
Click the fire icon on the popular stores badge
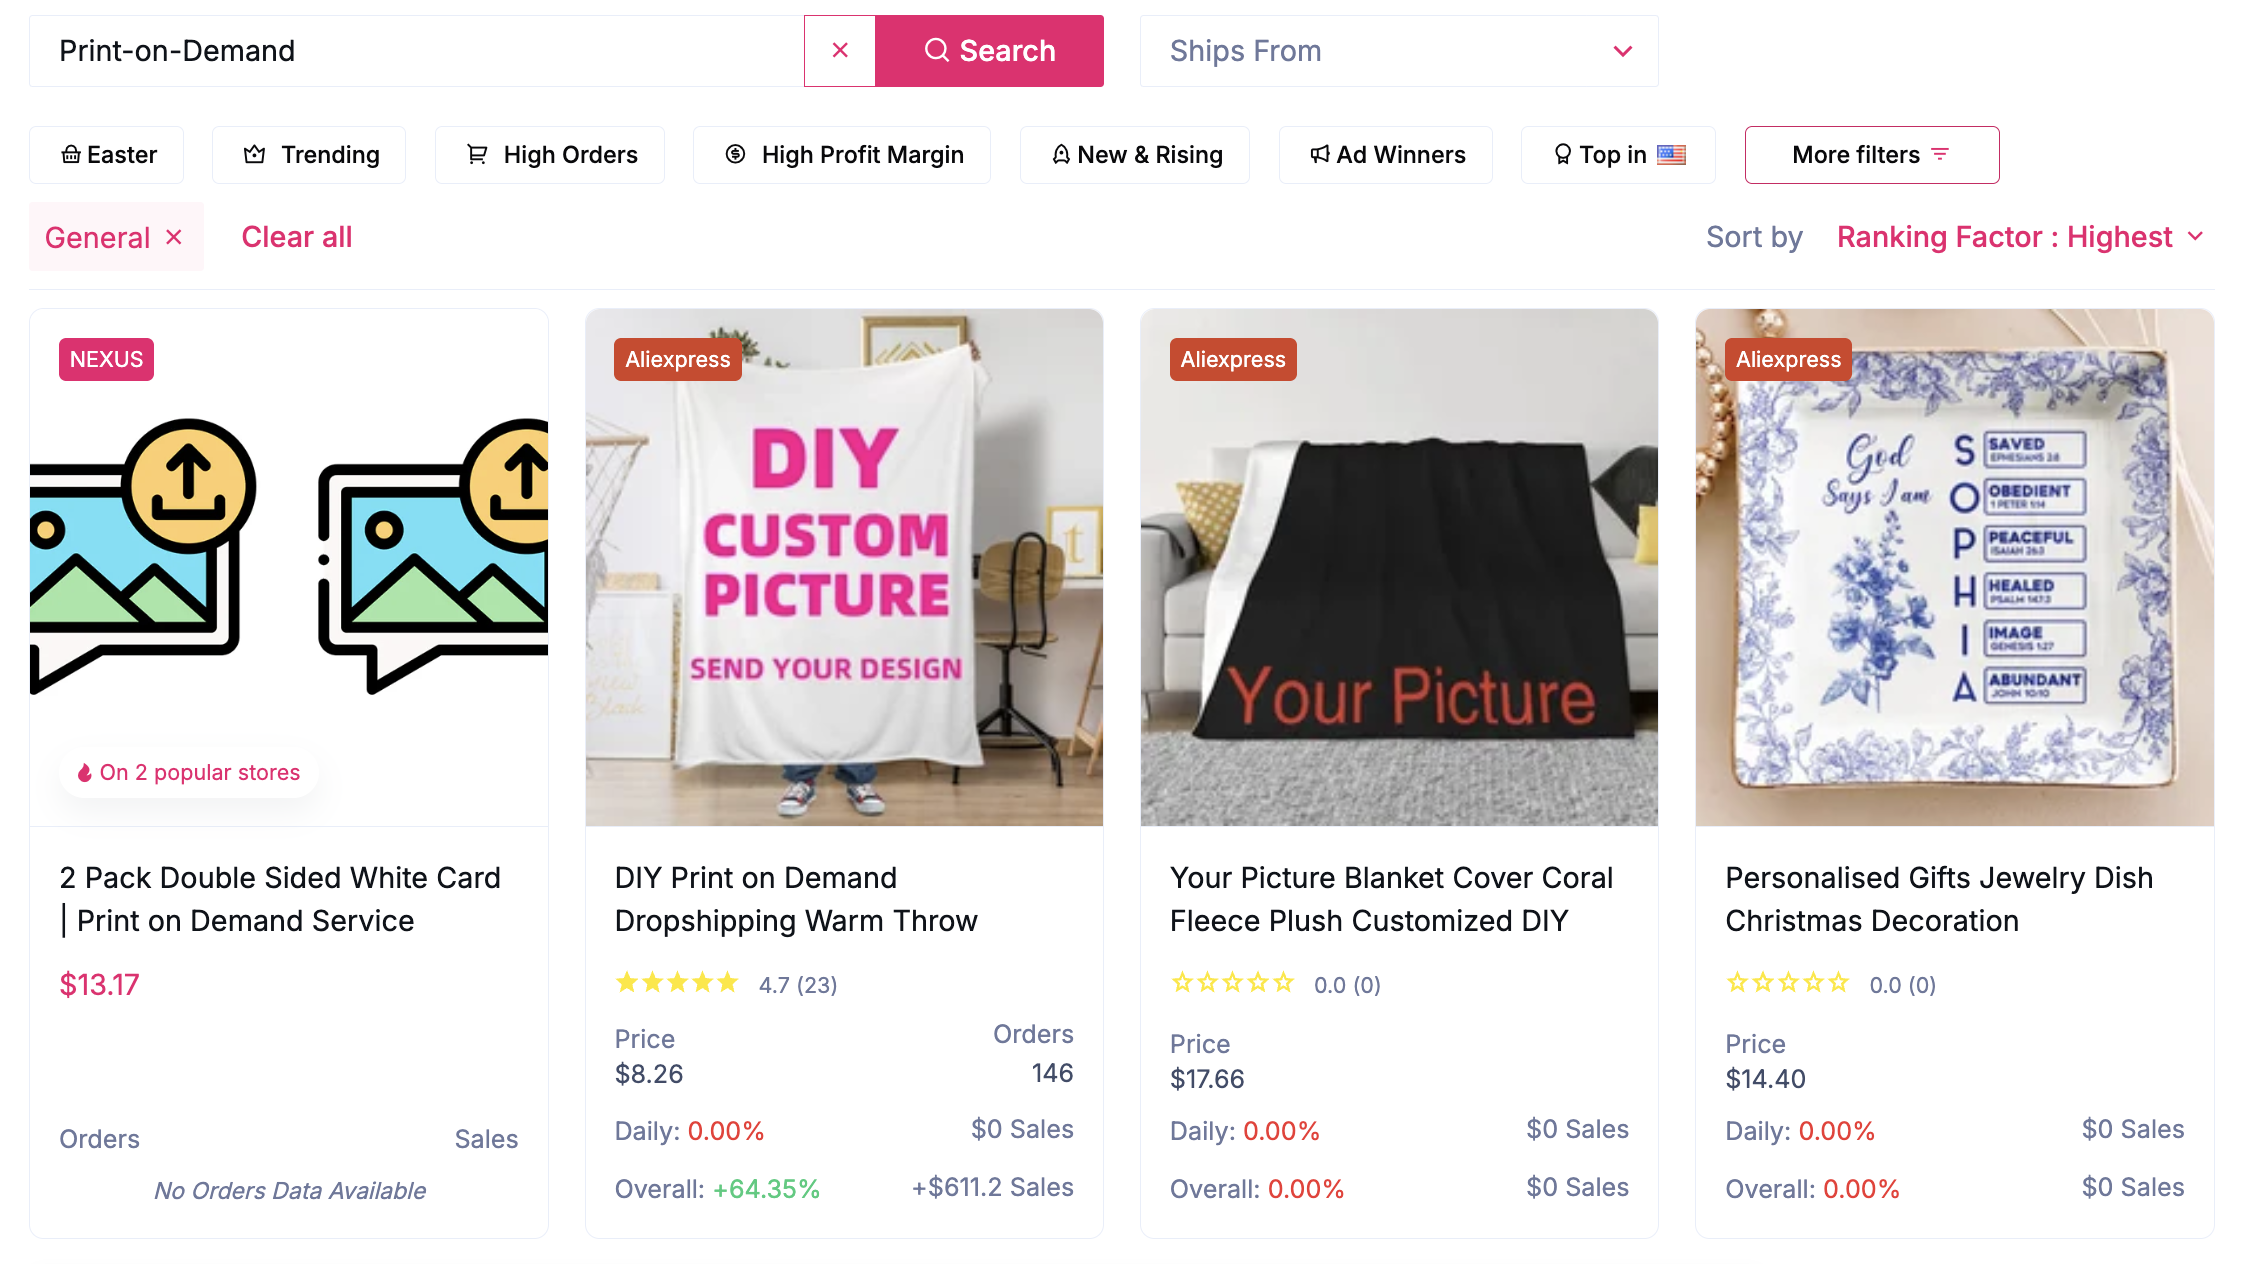86,771
